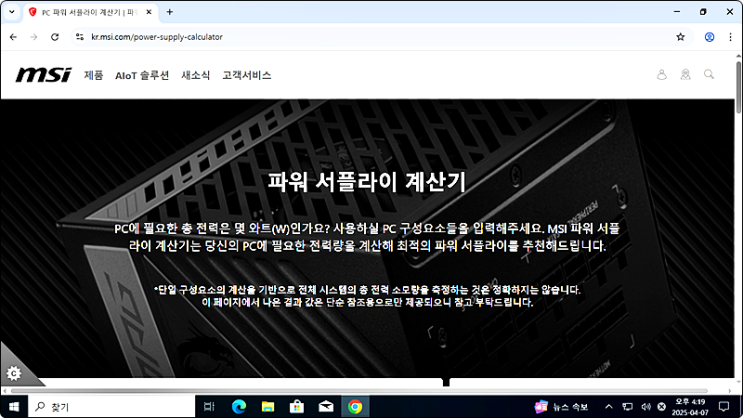The image size is (743, 418).
Task: Launch Microsoft Edge from taskbar
Action: [238, 407]
